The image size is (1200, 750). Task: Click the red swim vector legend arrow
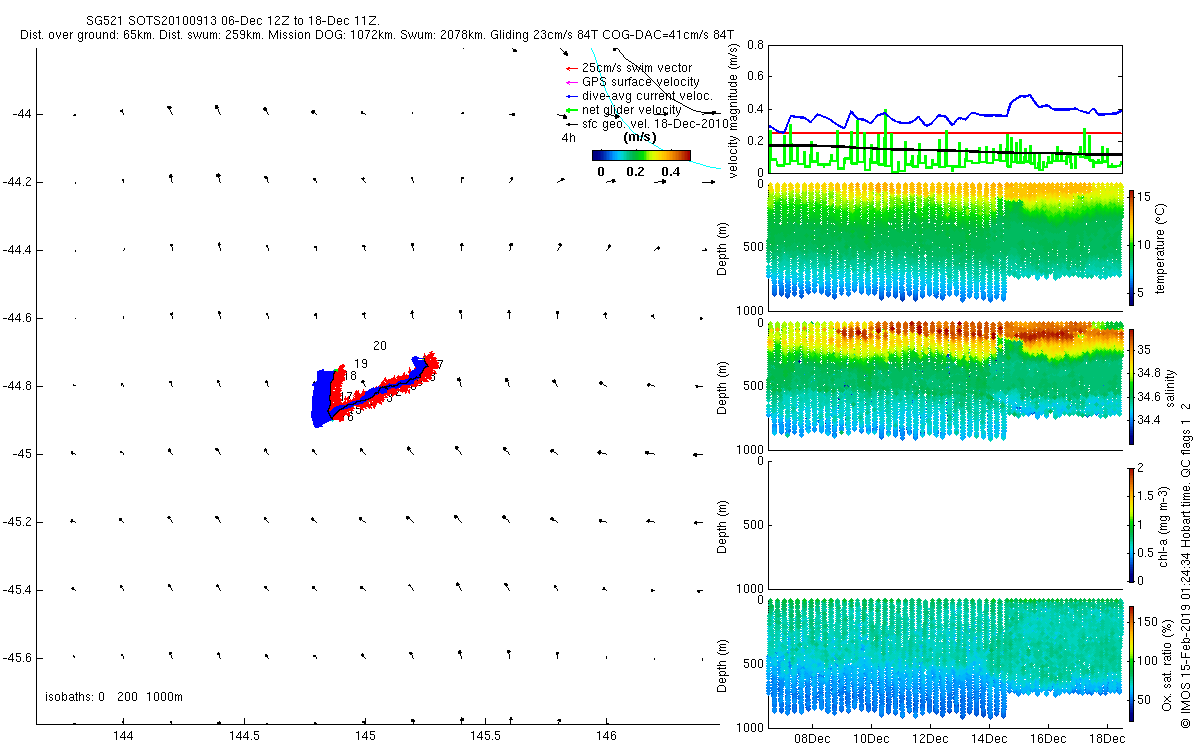point(570,68)
